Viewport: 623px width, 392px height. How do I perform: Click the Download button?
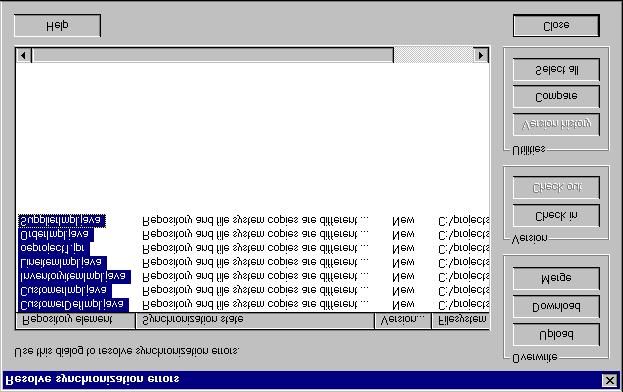[x=556, y=306]
